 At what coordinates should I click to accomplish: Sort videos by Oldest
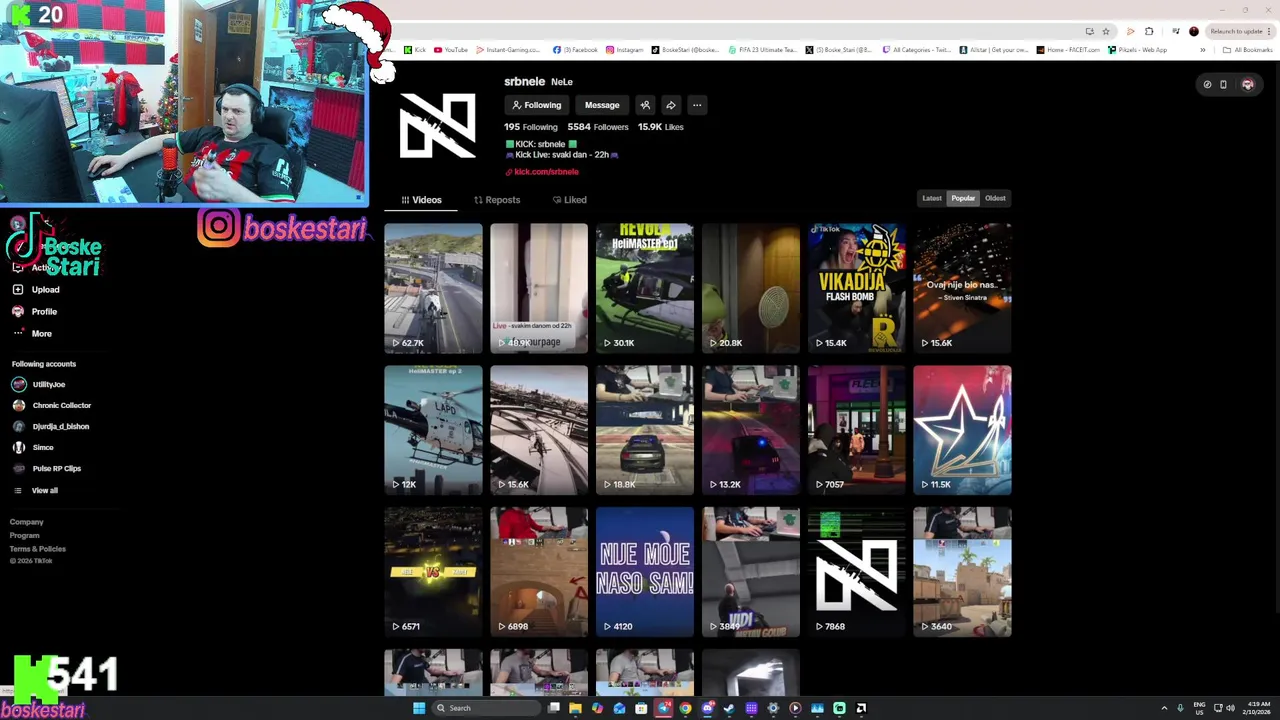point(995,198)
